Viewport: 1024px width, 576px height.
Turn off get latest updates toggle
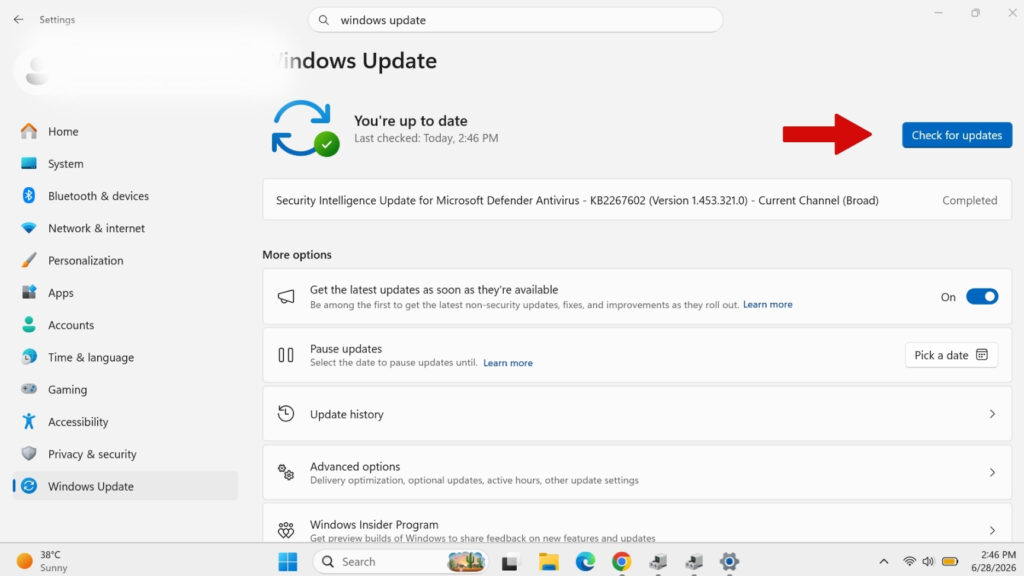[x=982, y=296]
